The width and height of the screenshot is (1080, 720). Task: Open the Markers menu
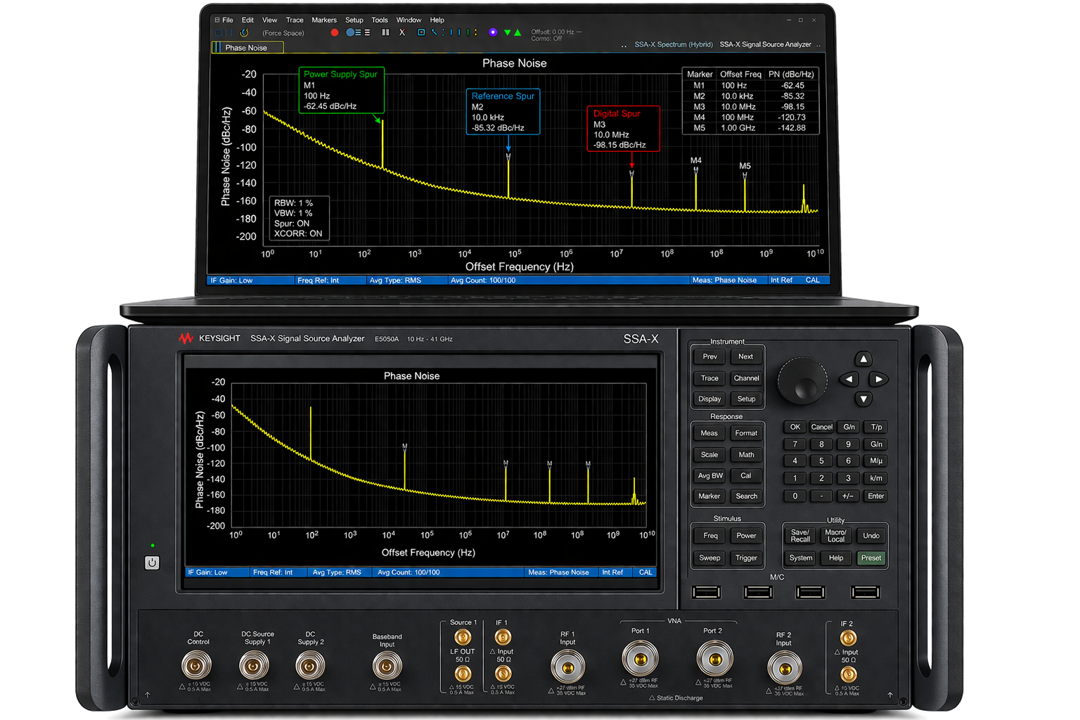click(x=324, y=20)
